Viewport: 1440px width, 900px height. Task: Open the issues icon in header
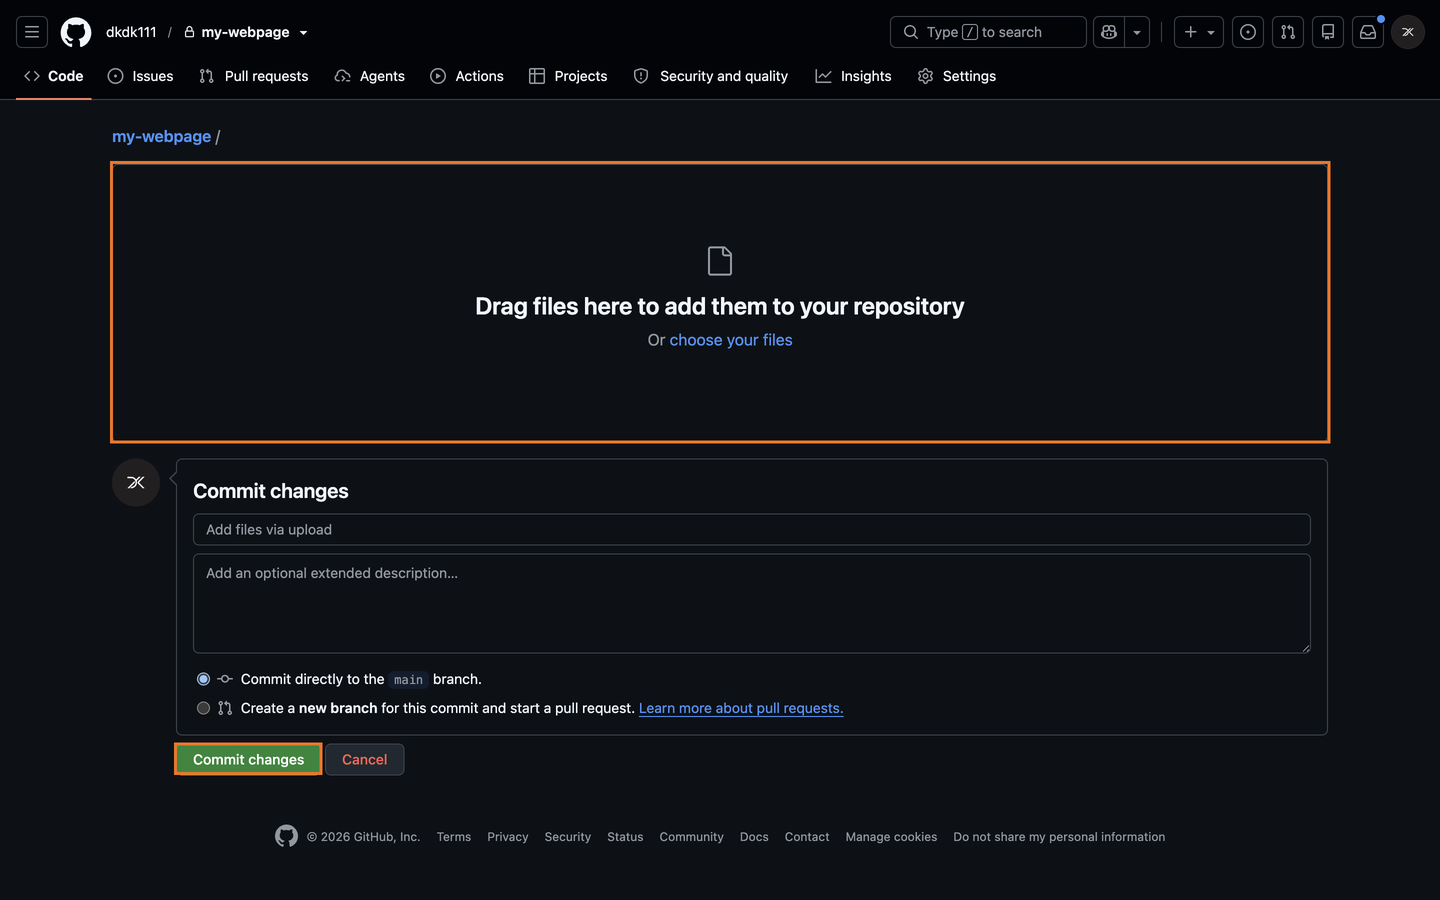(1248, 32)
